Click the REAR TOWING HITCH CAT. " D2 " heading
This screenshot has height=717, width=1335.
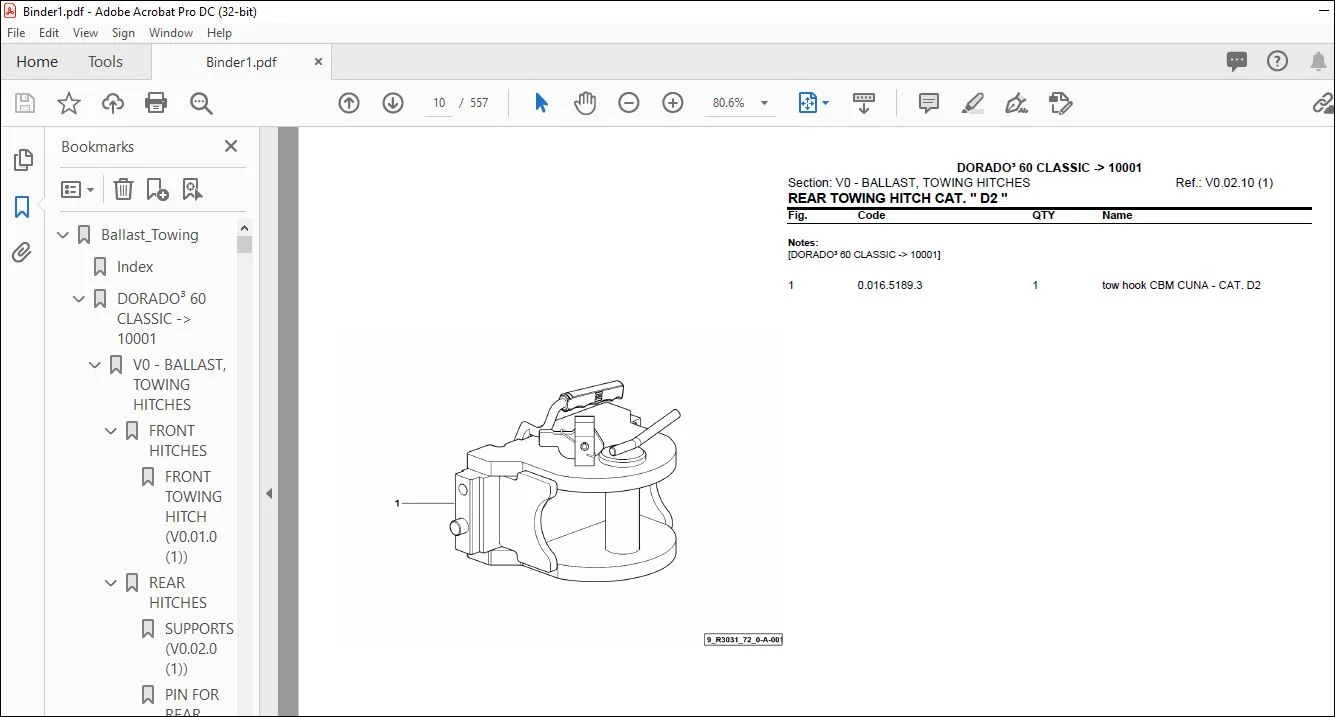[x=897, y=198]
